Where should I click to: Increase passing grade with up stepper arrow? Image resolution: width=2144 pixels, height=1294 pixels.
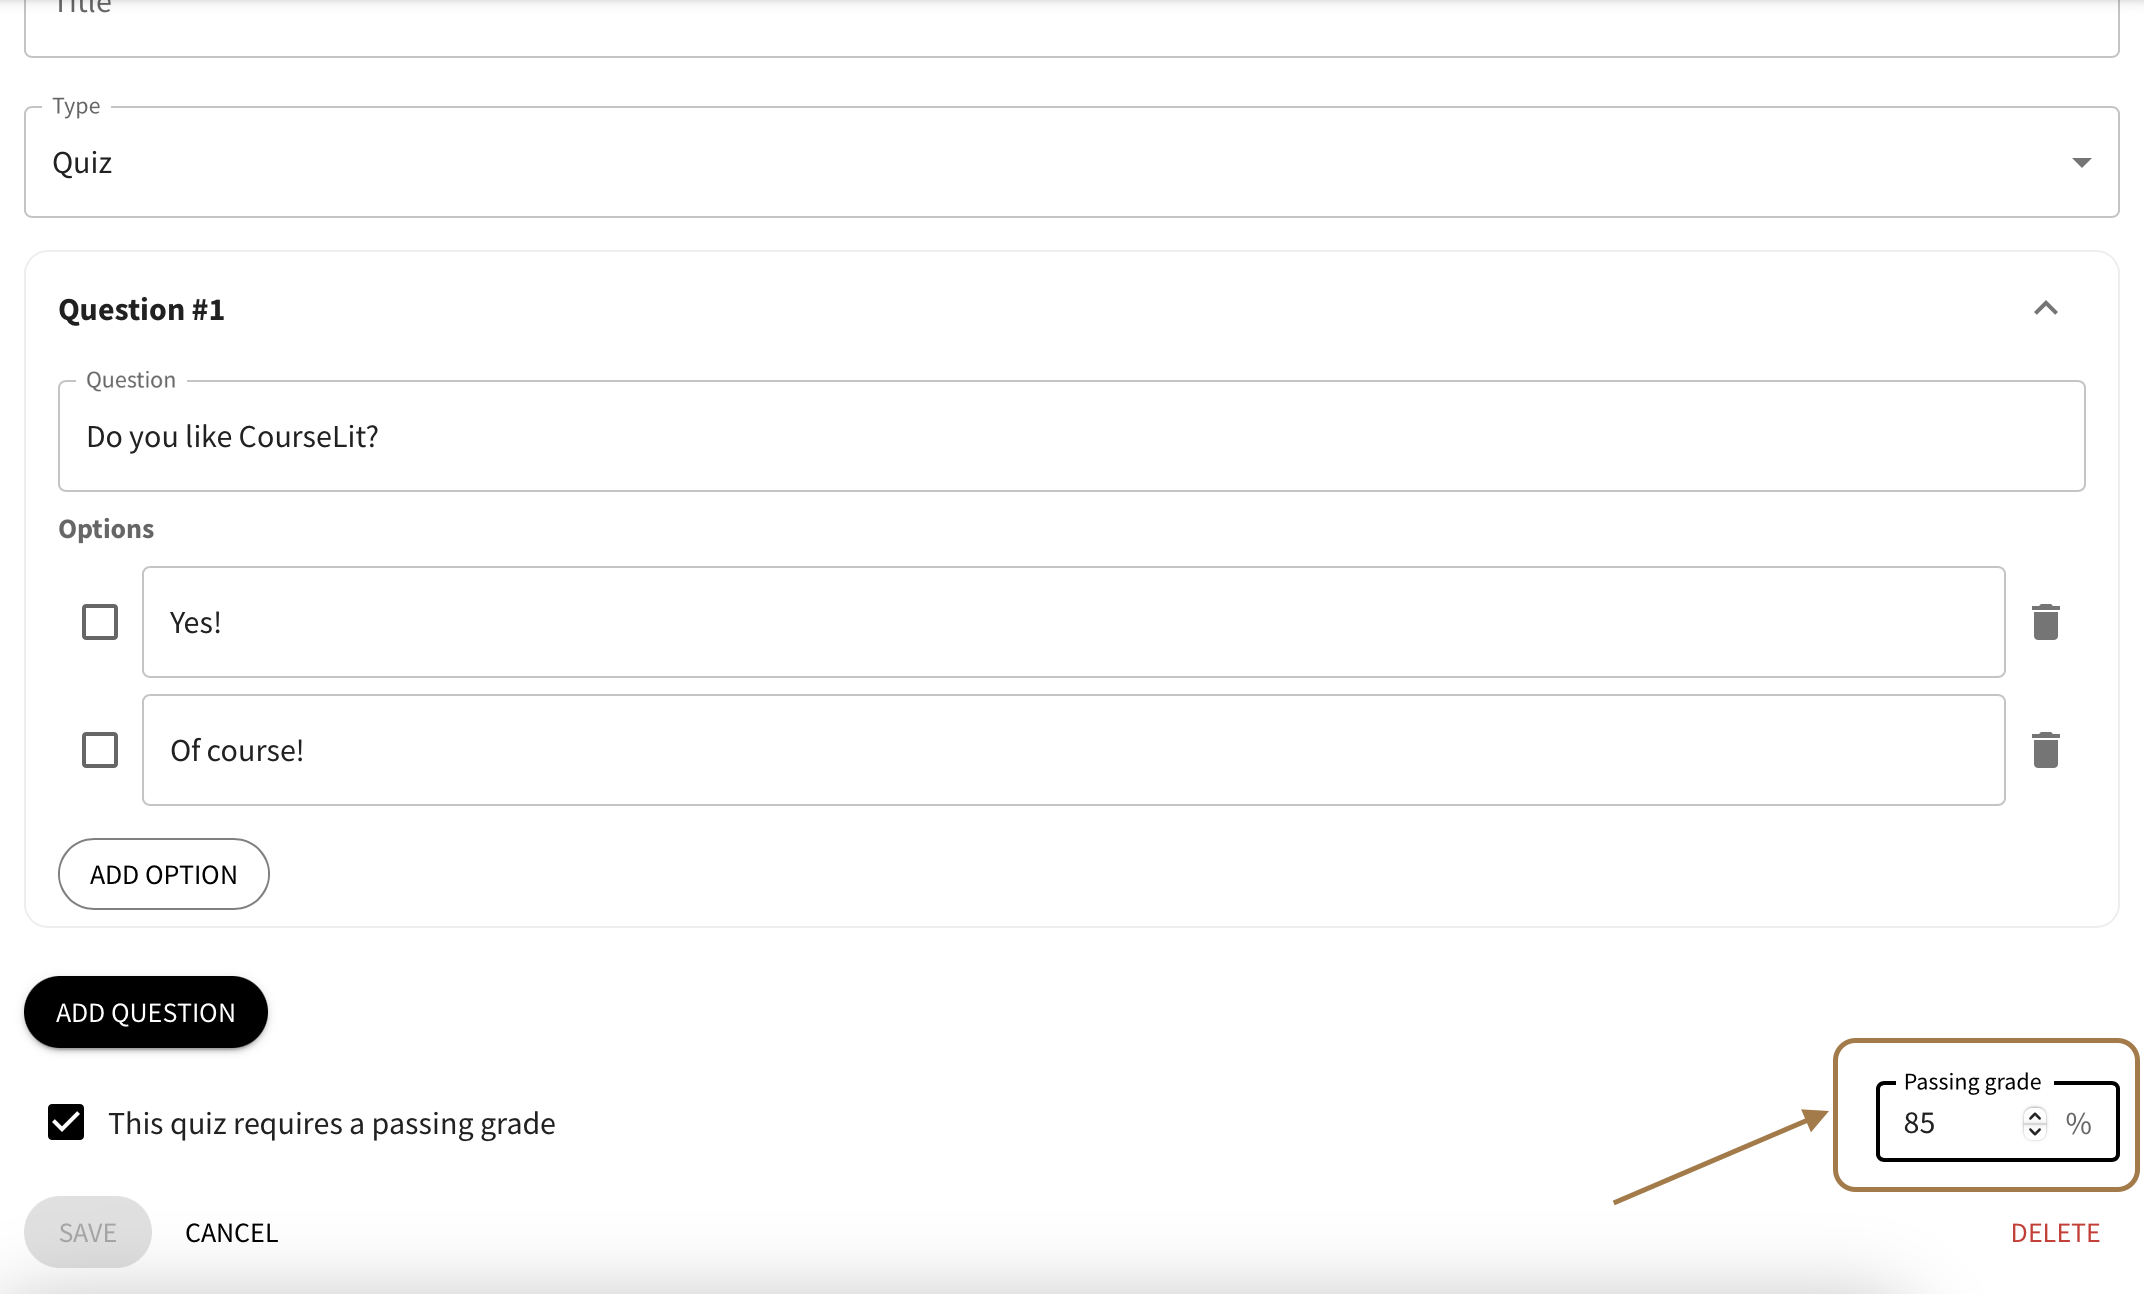click(2034, 1114)
